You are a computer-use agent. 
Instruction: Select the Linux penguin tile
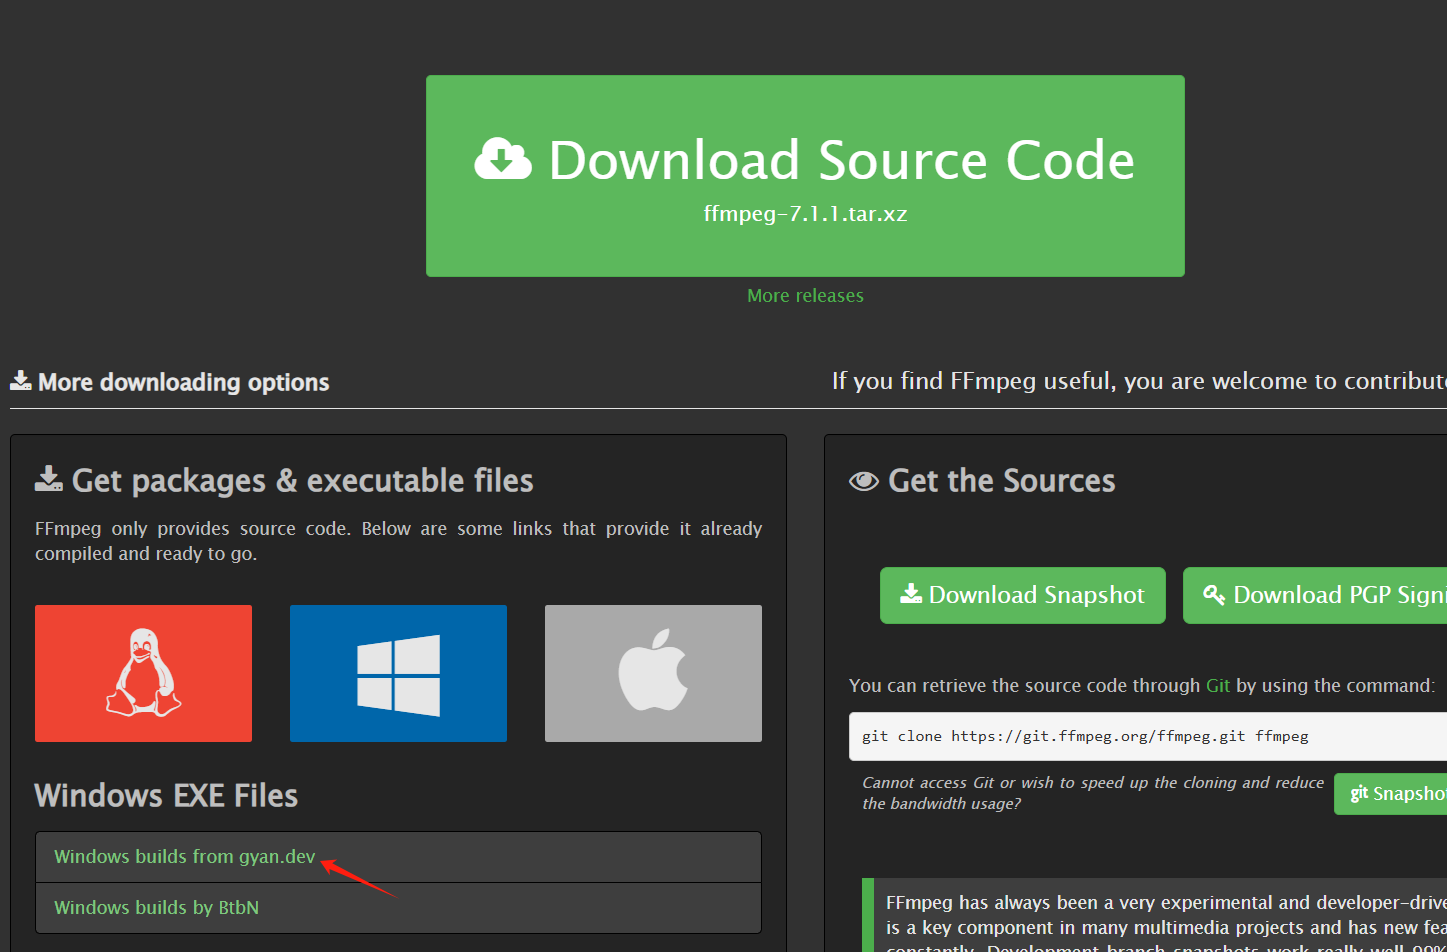[x=143, y=673]
